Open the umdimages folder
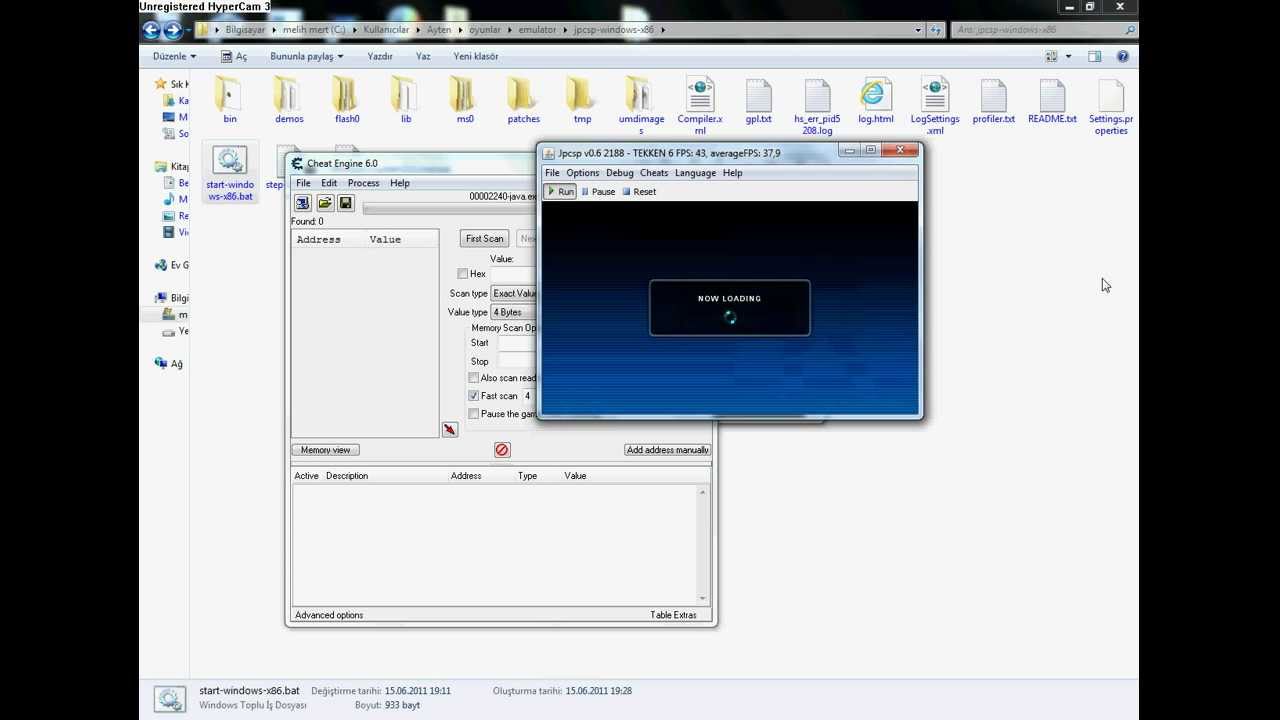 [641, 105]
